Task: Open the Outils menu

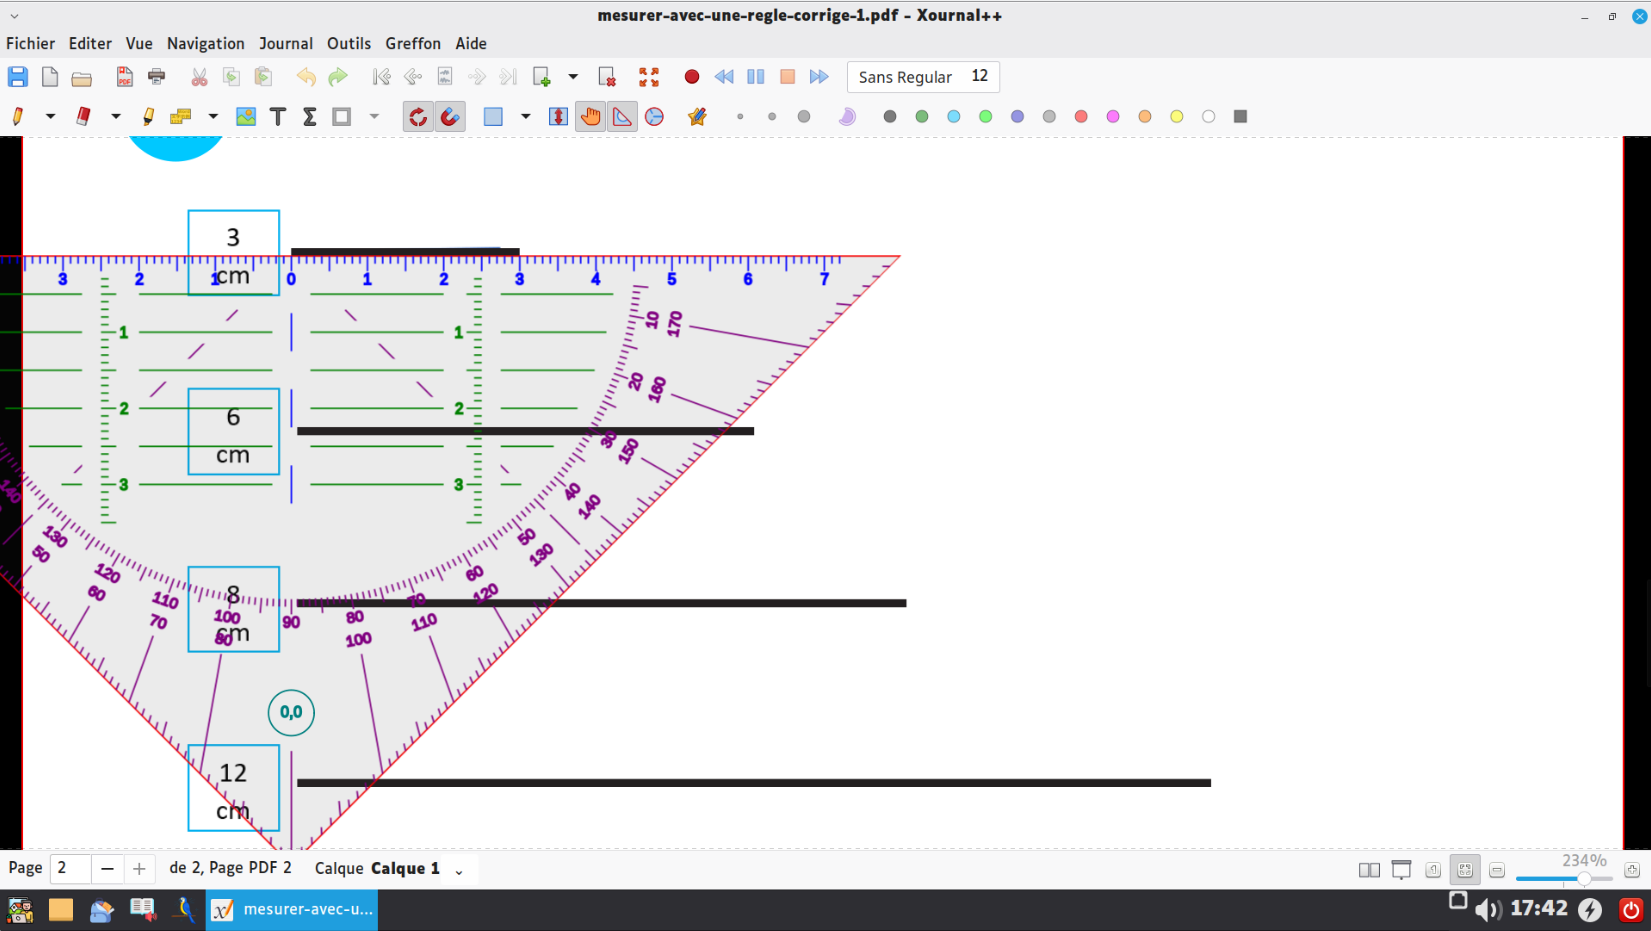Action: pyautogui.click(x=348, y=44)
